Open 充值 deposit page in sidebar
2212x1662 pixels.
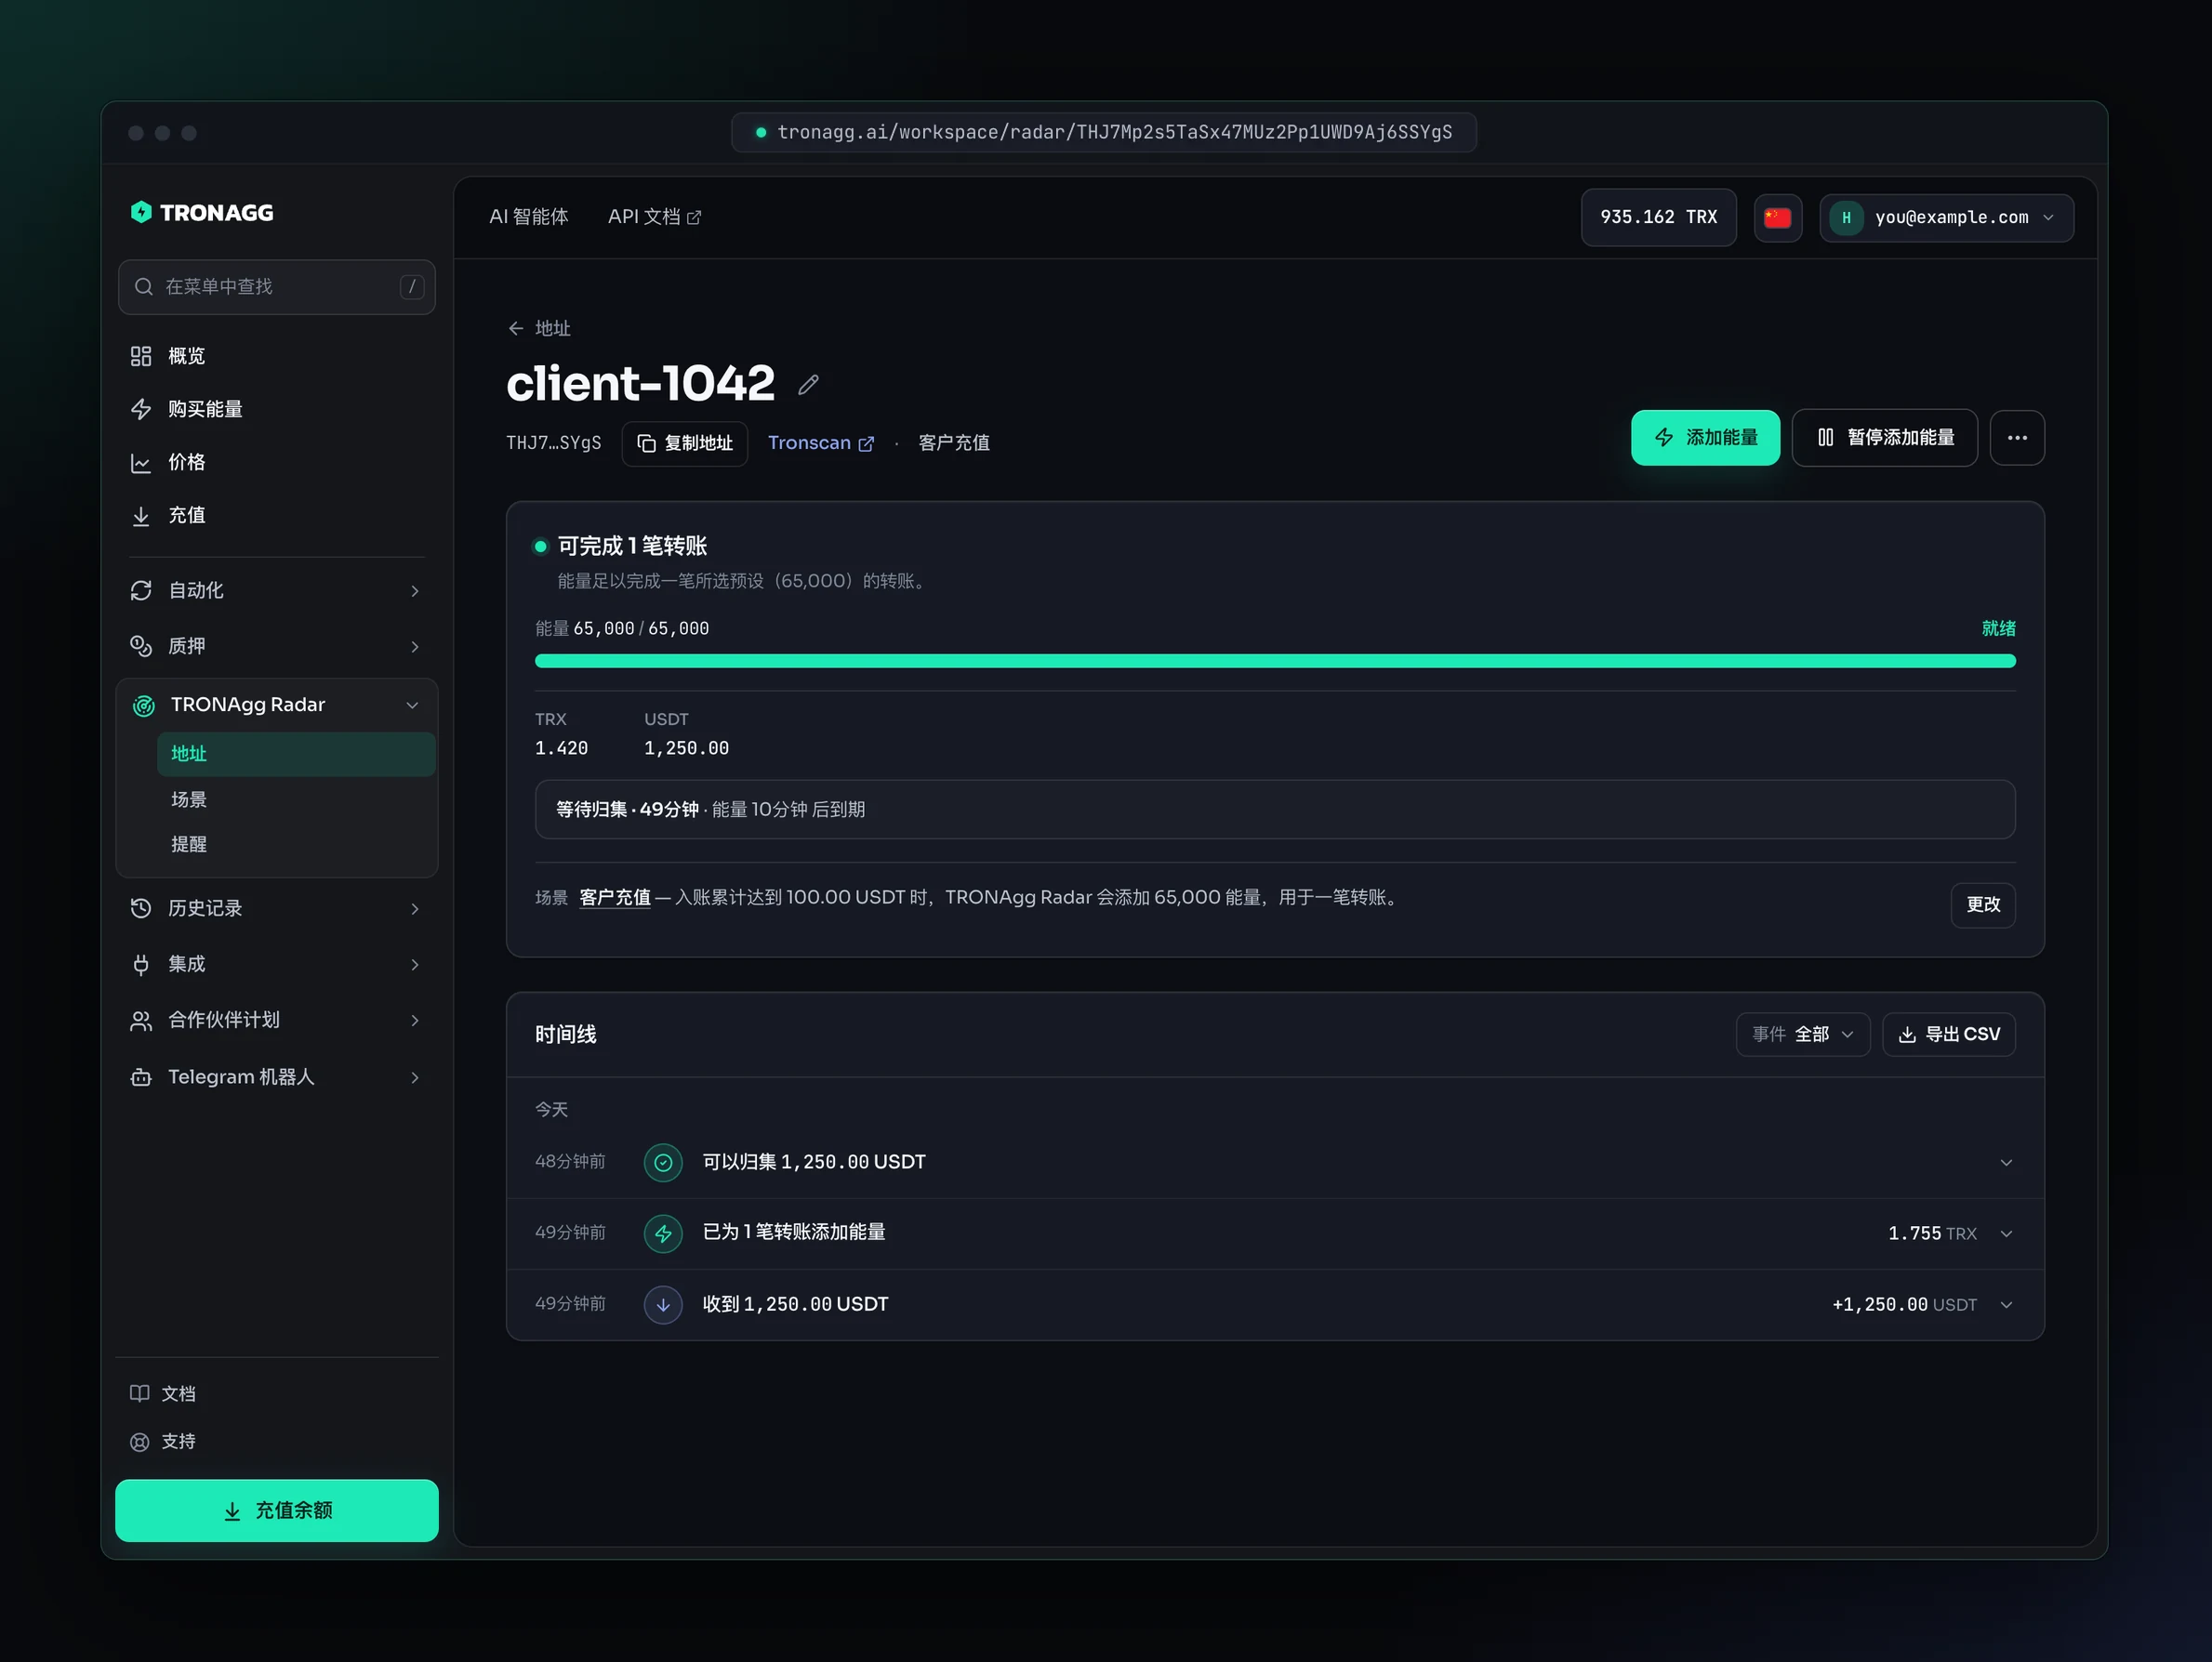(276, 515)
